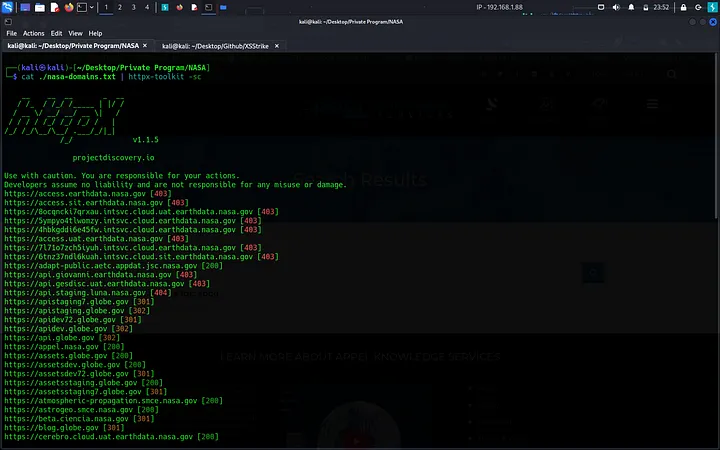Click the https://apistaging7.globe.gov line
720x450 pixels.
coord(79,302)
